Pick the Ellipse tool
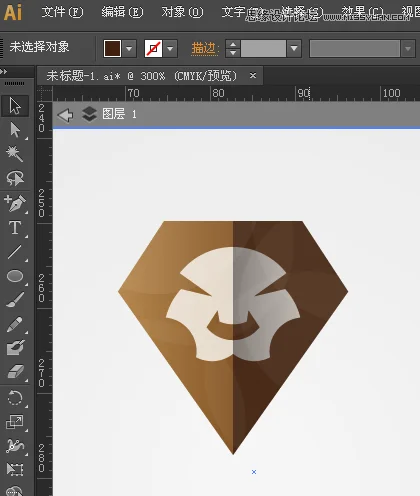420x496 pixels. coord(15,276)
